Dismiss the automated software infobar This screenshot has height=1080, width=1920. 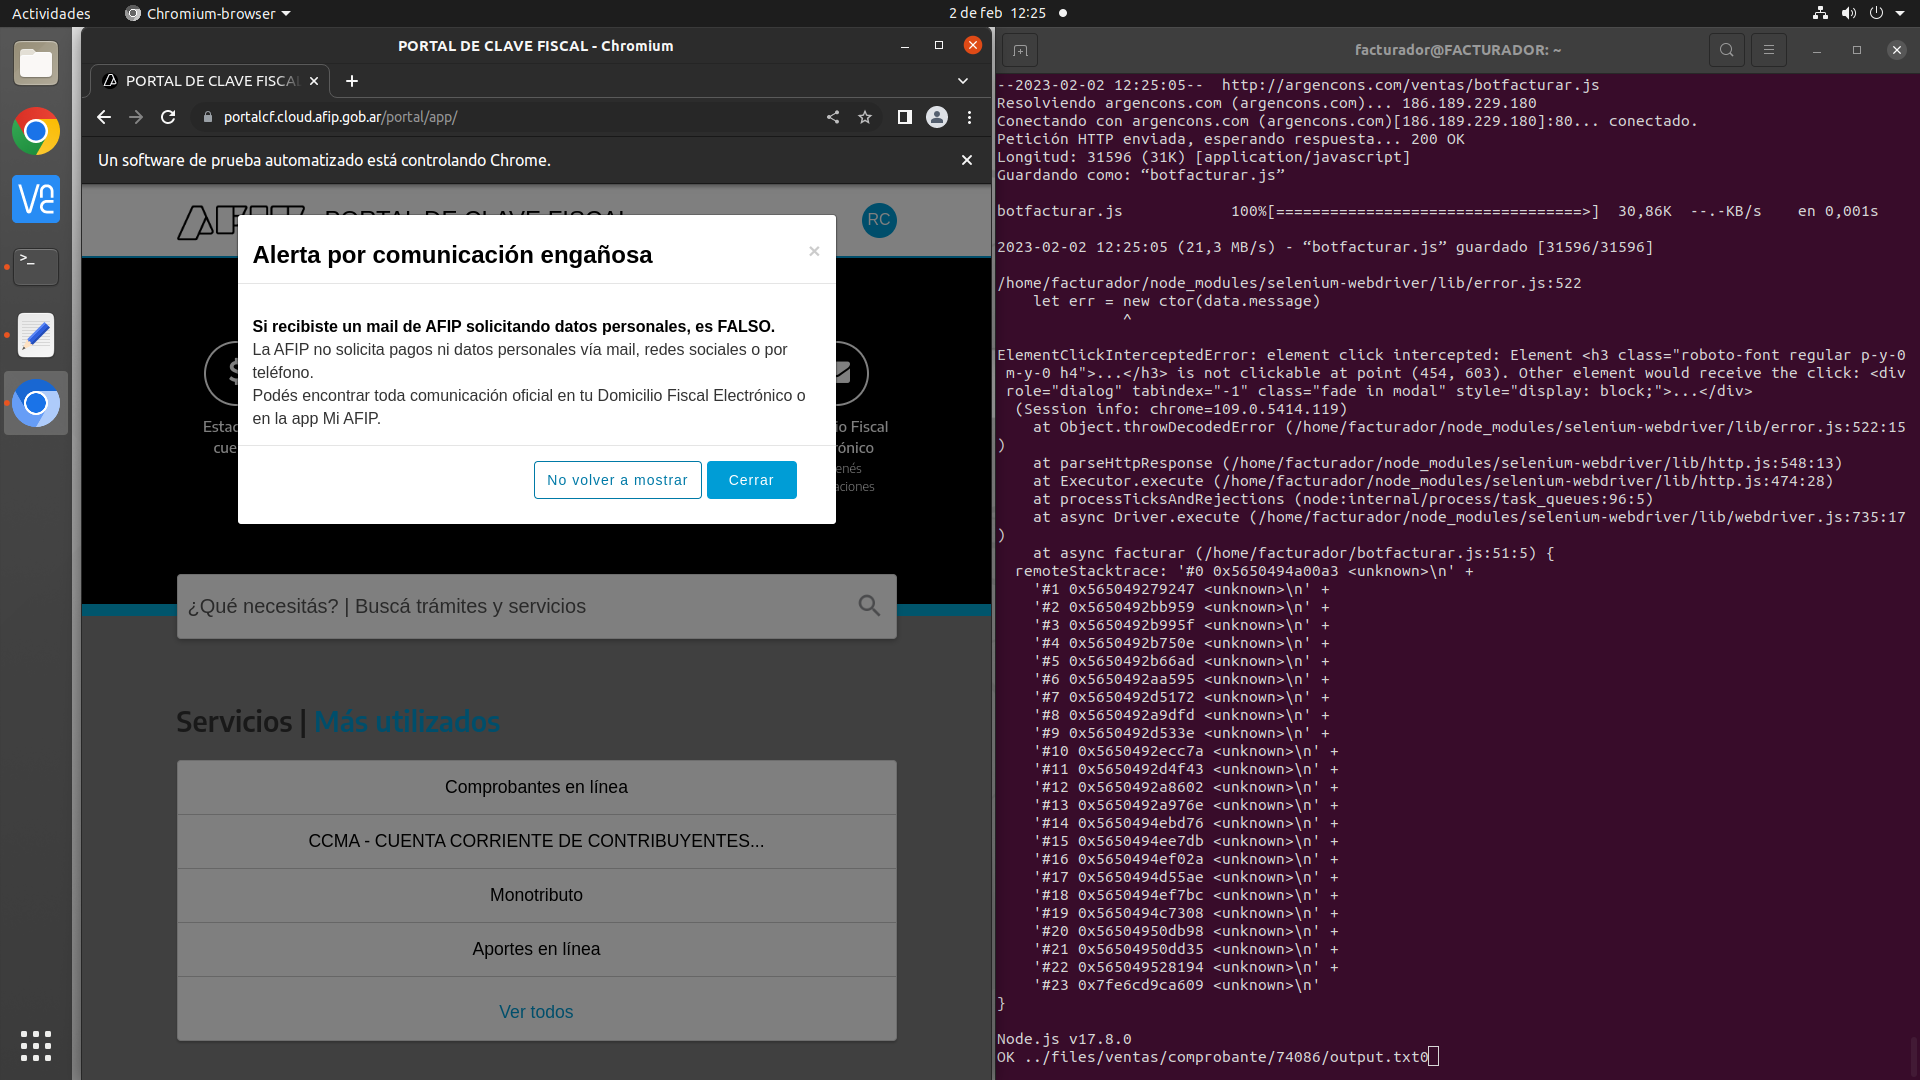[967, 160]
